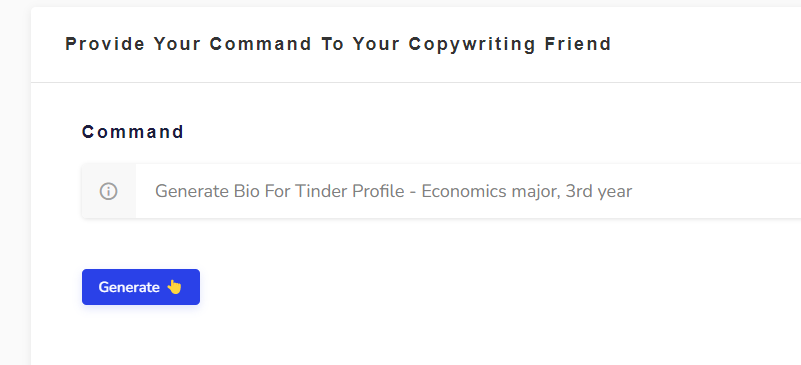Click the divider line under the card heading

(x=416, y=82)
